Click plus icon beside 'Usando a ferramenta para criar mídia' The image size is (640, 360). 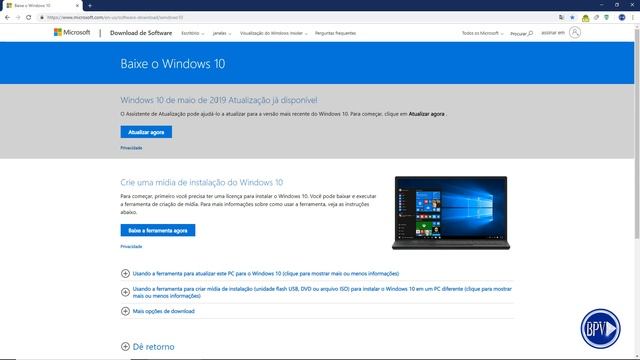click(125, 292)
